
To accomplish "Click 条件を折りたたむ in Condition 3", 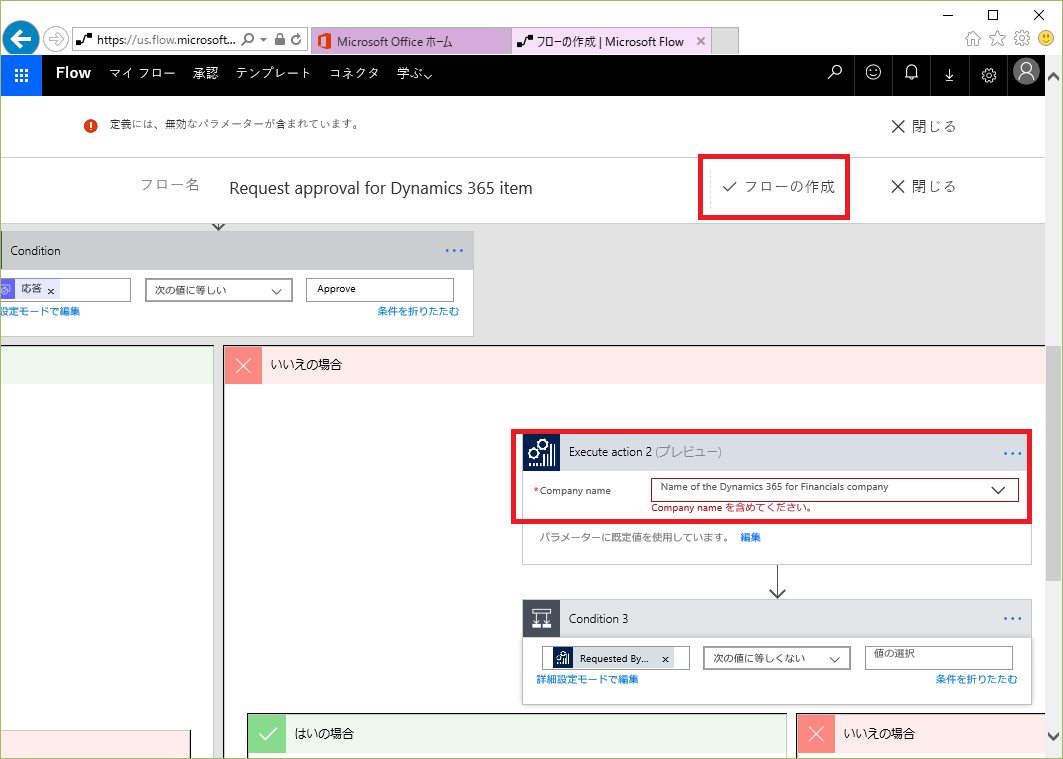I will [976, 679].
